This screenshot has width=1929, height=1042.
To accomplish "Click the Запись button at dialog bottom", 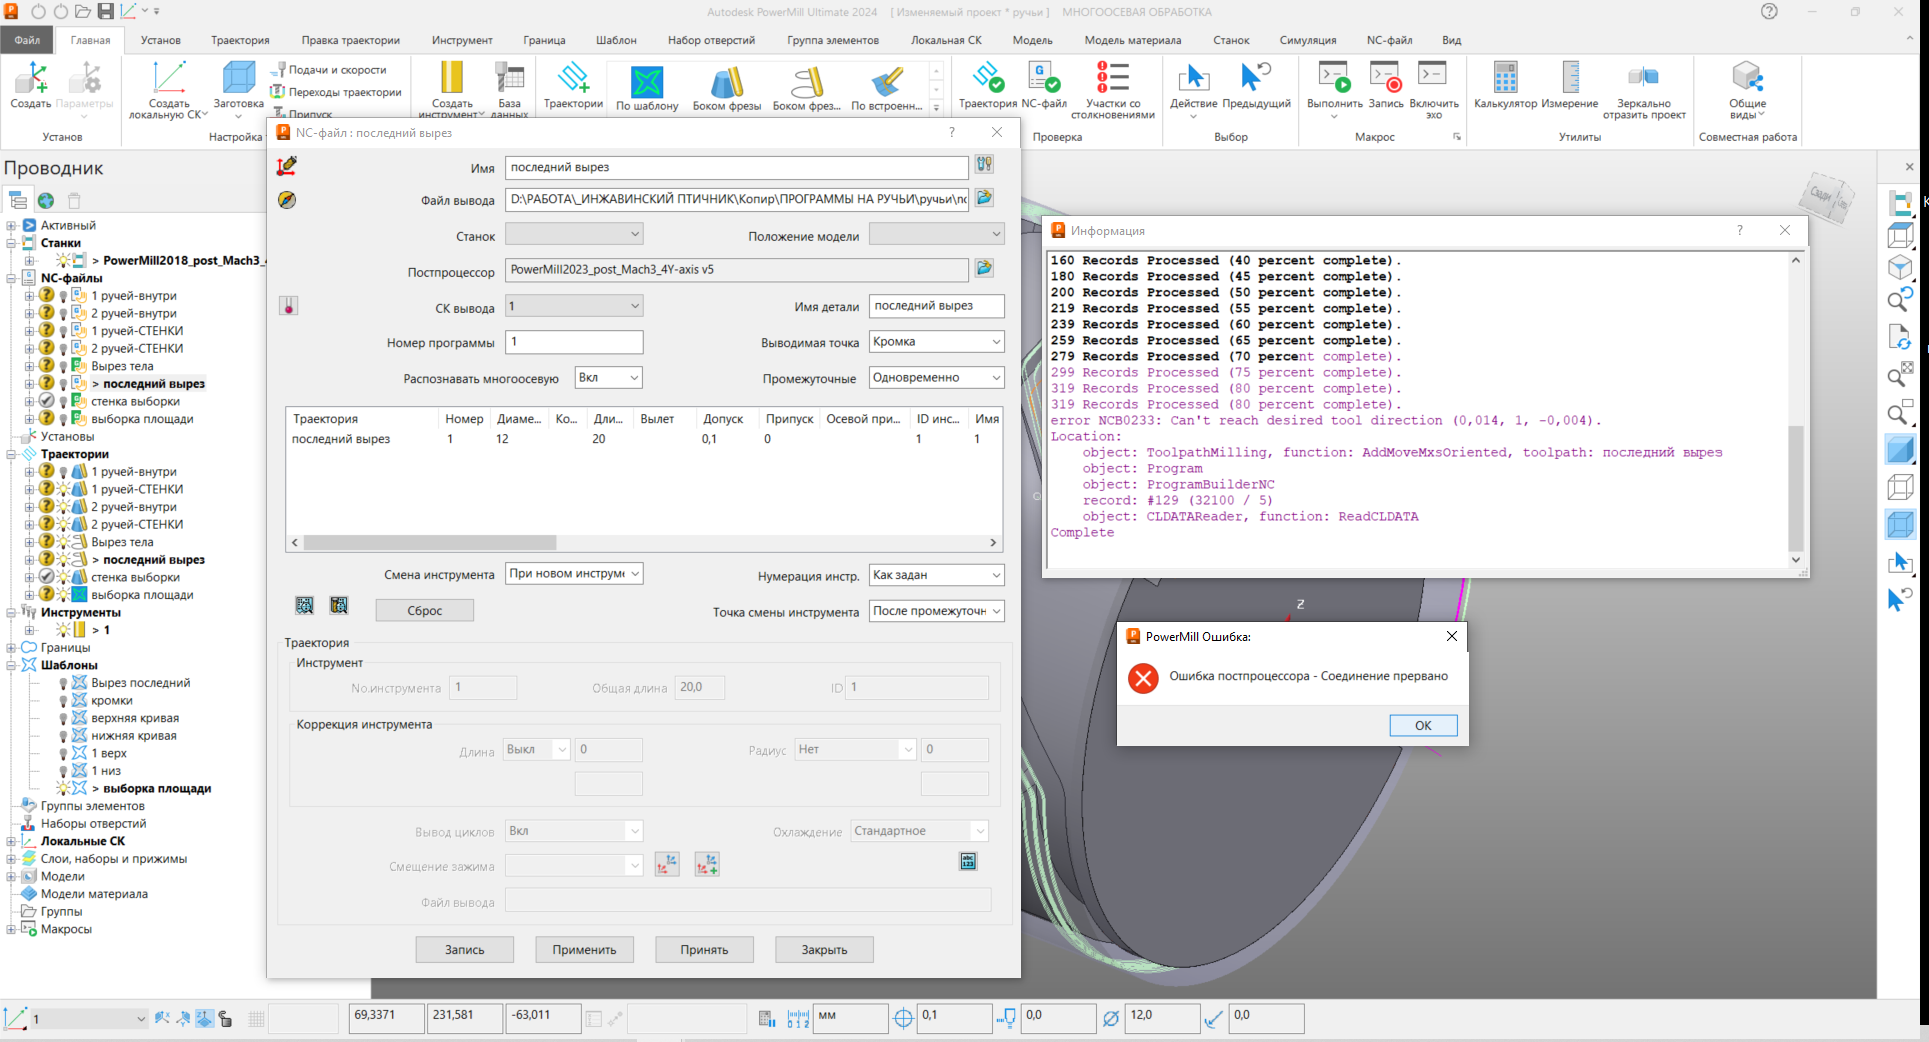I will click(465, 950).
